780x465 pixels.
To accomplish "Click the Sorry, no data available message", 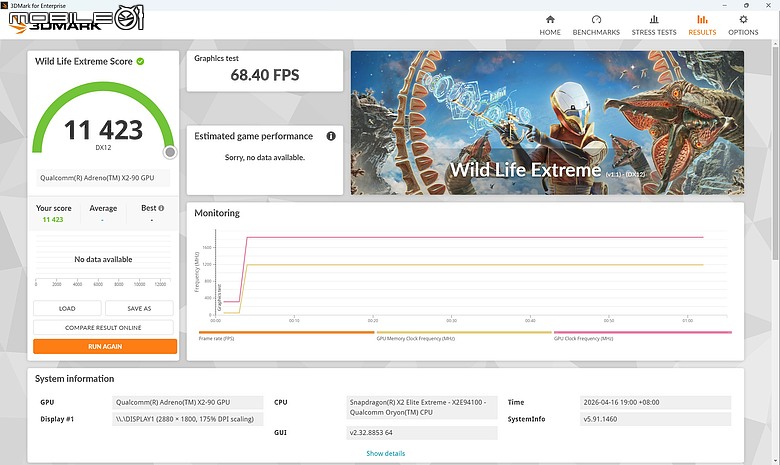I will click(x=265, y=157).
